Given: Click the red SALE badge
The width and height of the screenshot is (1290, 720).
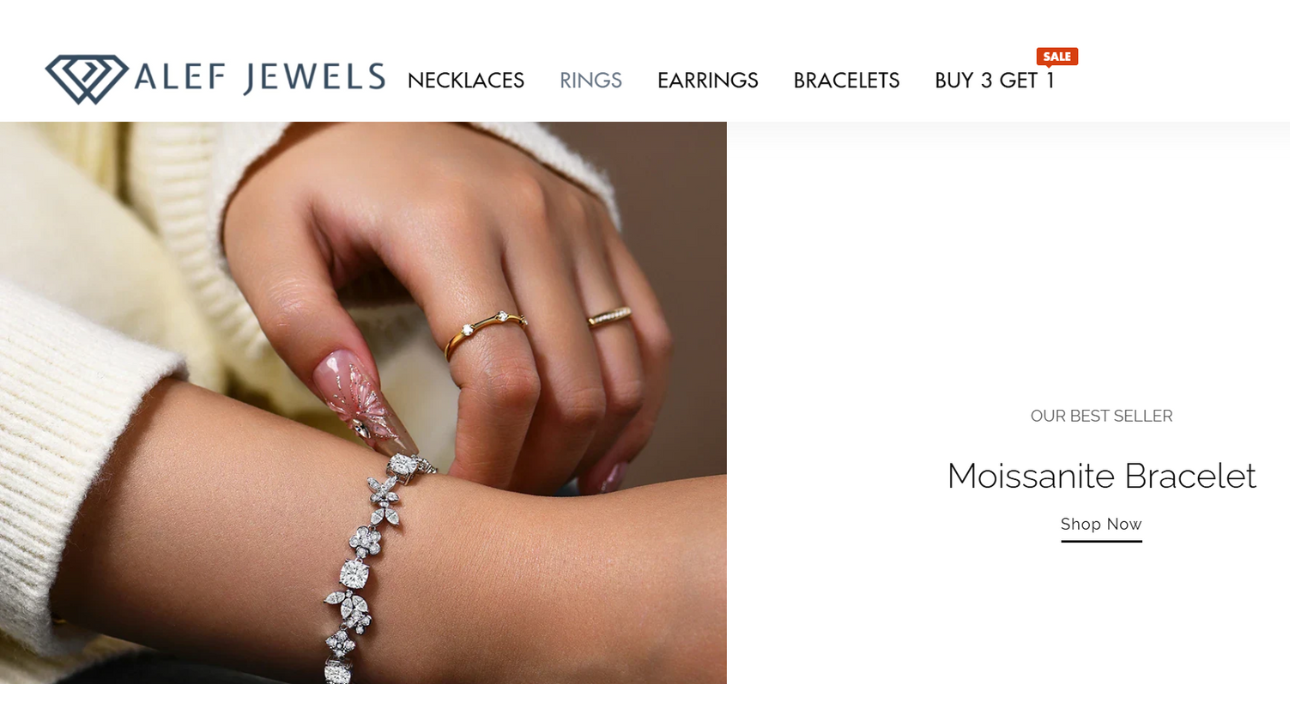Looking at the screenshot, I should 1057,56.
